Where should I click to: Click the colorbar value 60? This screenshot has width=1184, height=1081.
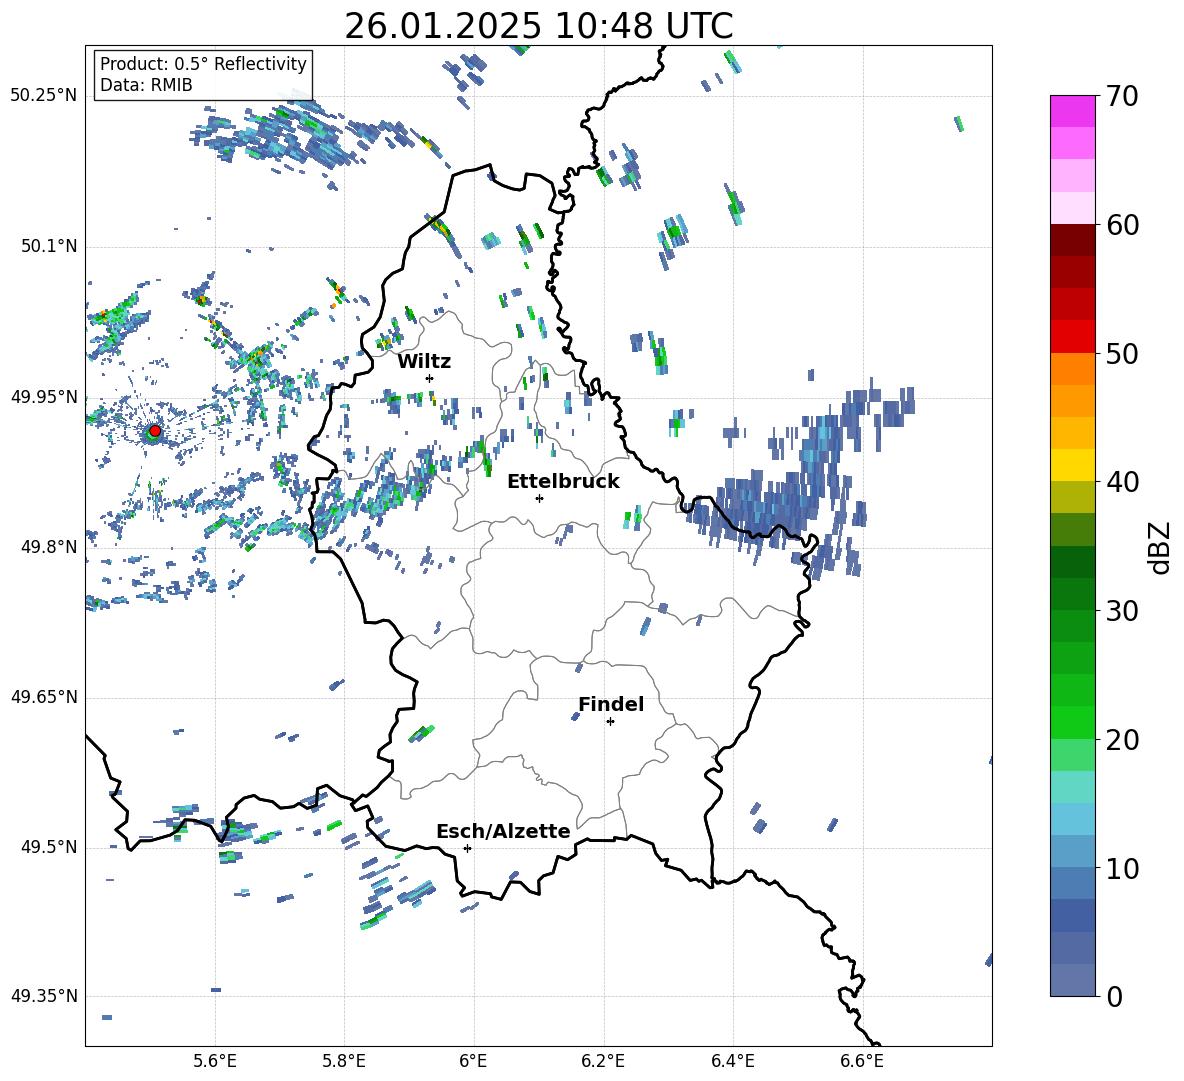1122,225
